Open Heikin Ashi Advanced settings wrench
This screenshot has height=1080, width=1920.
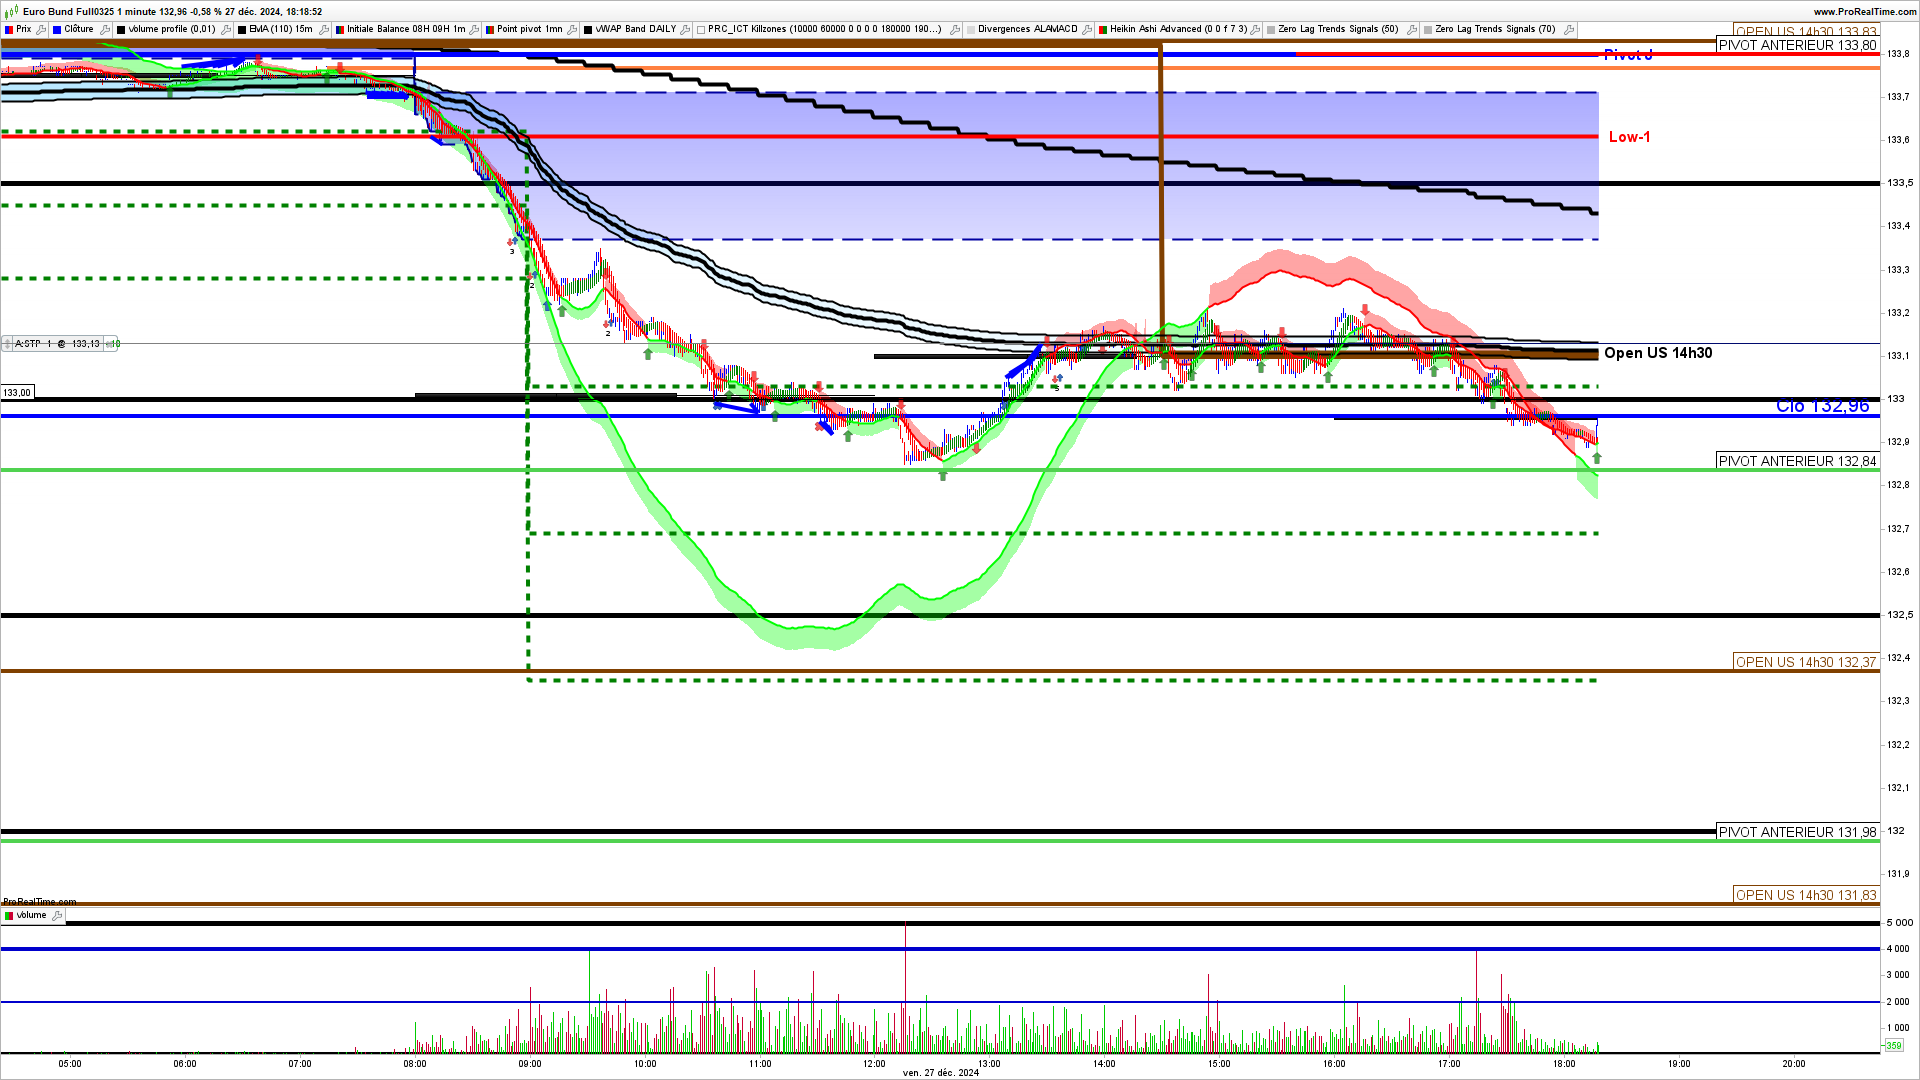pos(1256,30)
